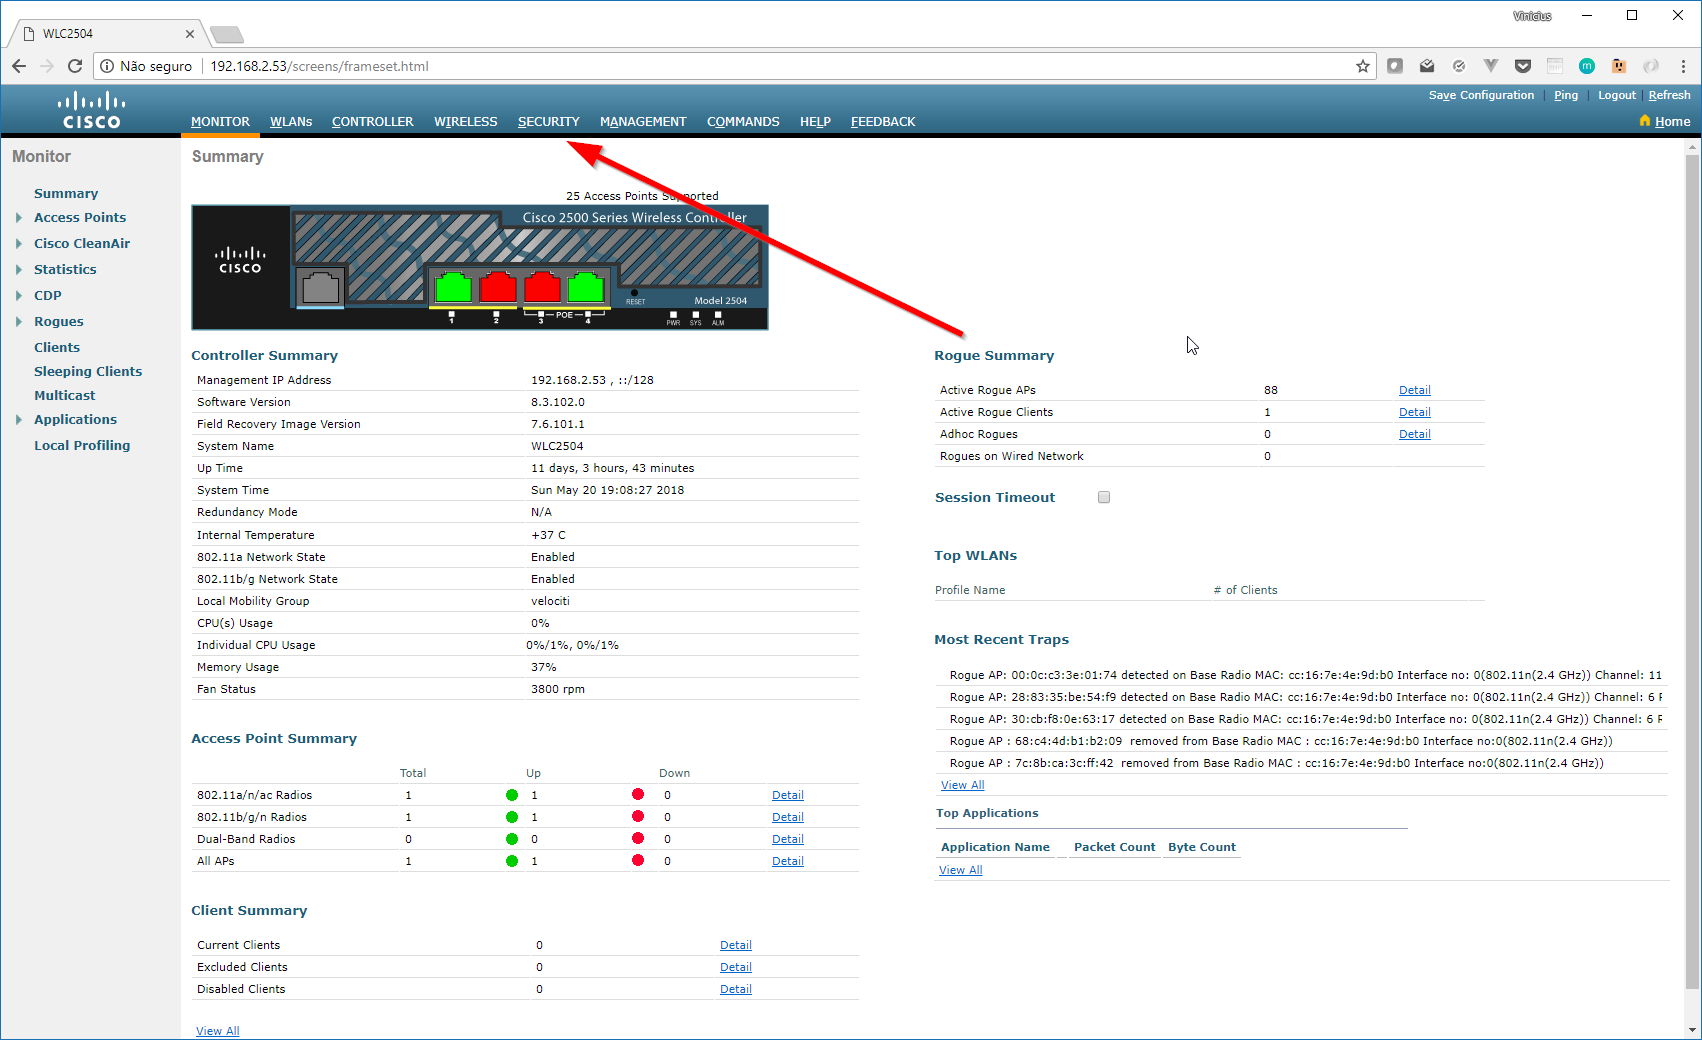Open the HELP menu
Screen dimensions: 1702x1040
815,122
